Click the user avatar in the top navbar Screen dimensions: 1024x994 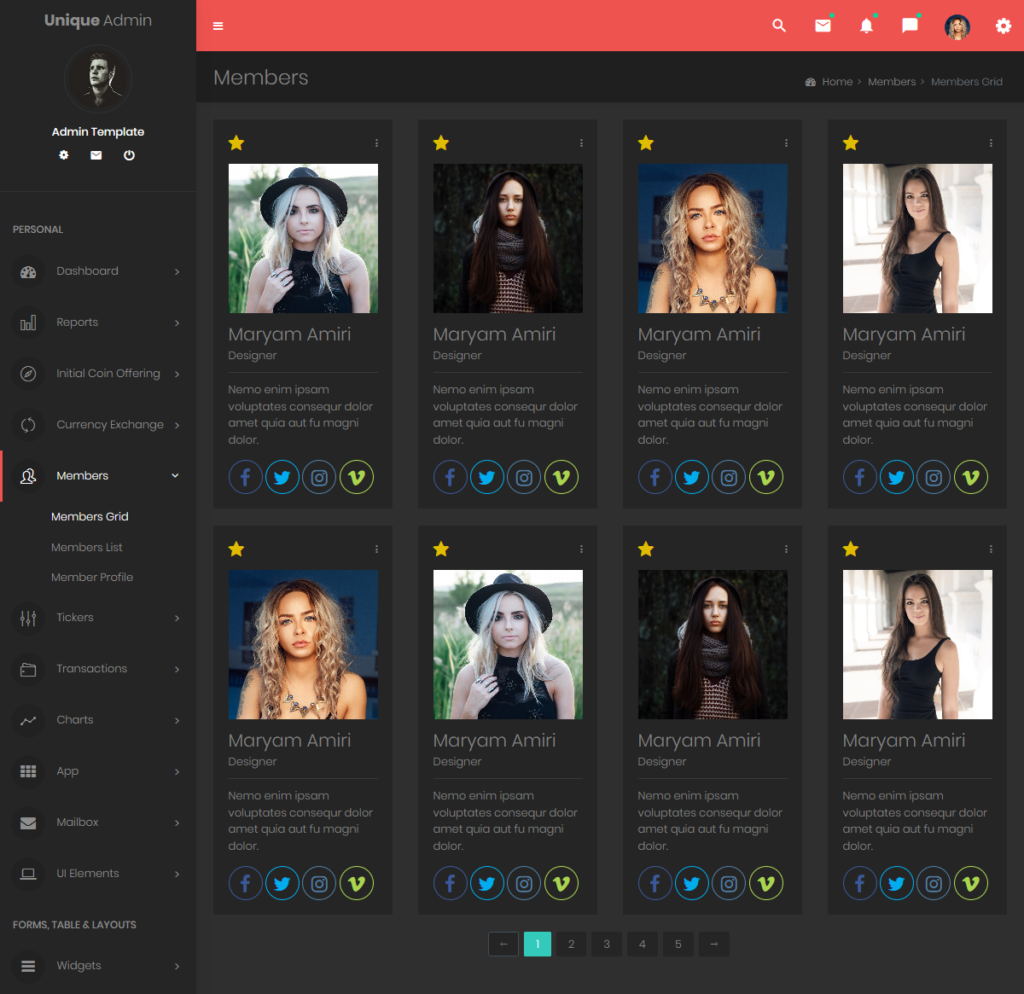click(x=957, y=25)
